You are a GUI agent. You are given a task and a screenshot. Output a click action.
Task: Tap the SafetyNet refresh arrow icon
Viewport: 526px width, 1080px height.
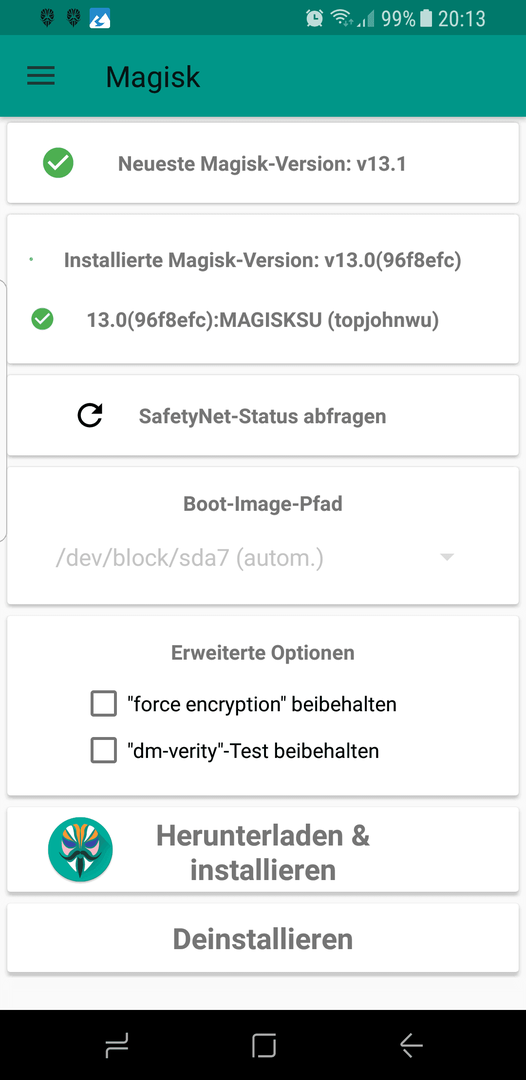coord(90,415)
